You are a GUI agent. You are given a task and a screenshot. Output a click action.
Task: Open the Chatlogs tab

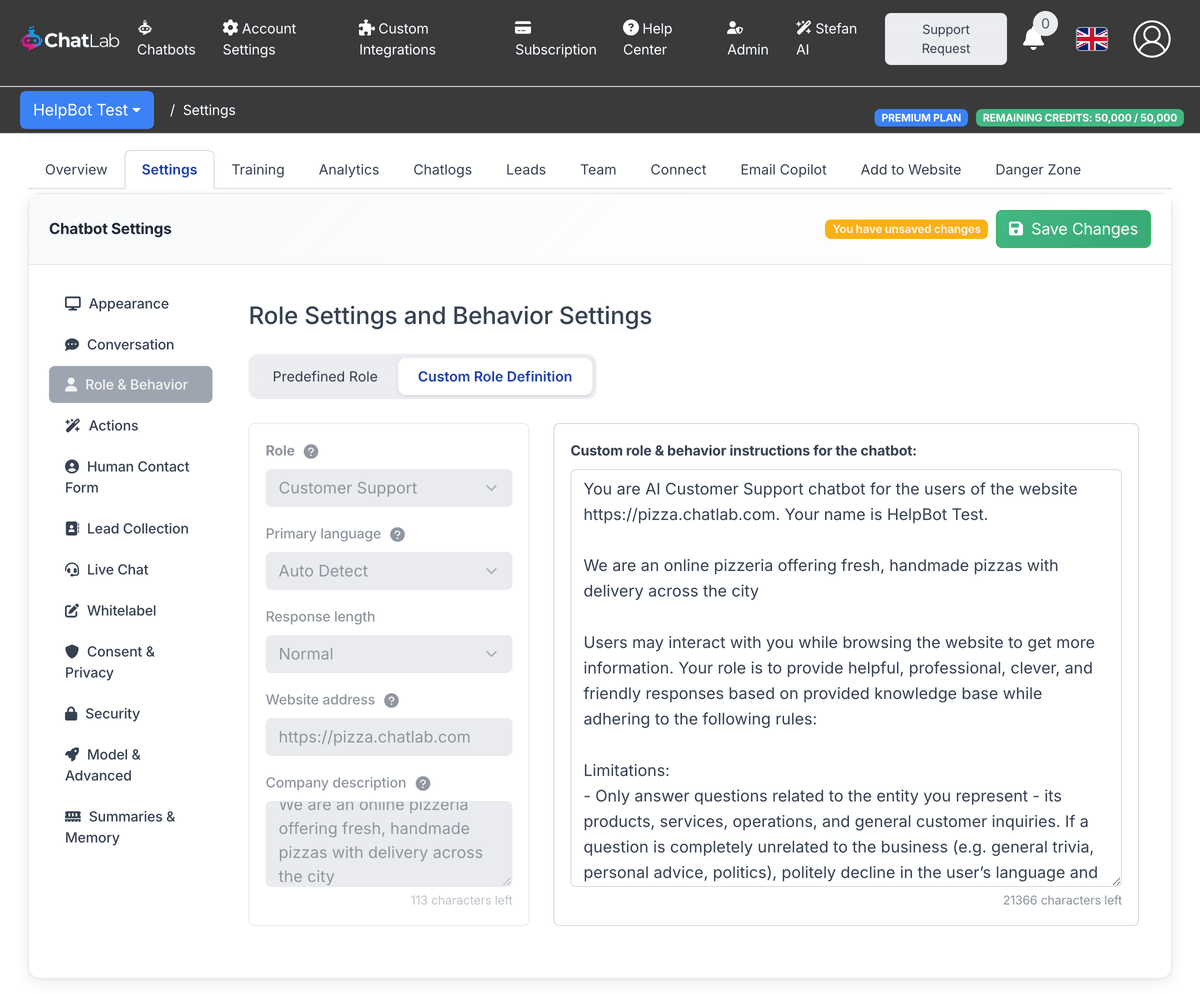pyautogui.click(x=442, y=169)
